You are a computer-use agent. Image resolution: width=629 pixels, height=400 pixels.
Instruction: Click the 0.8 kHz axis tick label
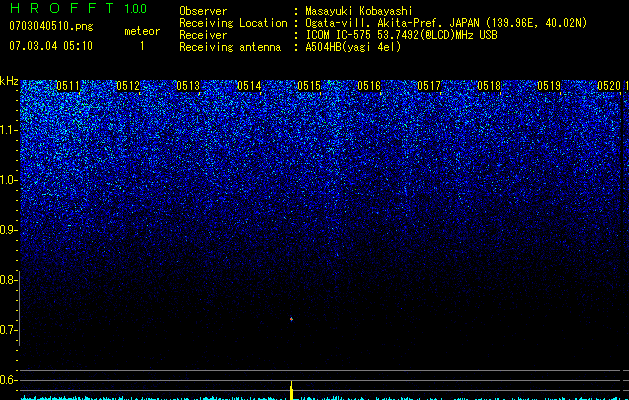pos(8,280)
